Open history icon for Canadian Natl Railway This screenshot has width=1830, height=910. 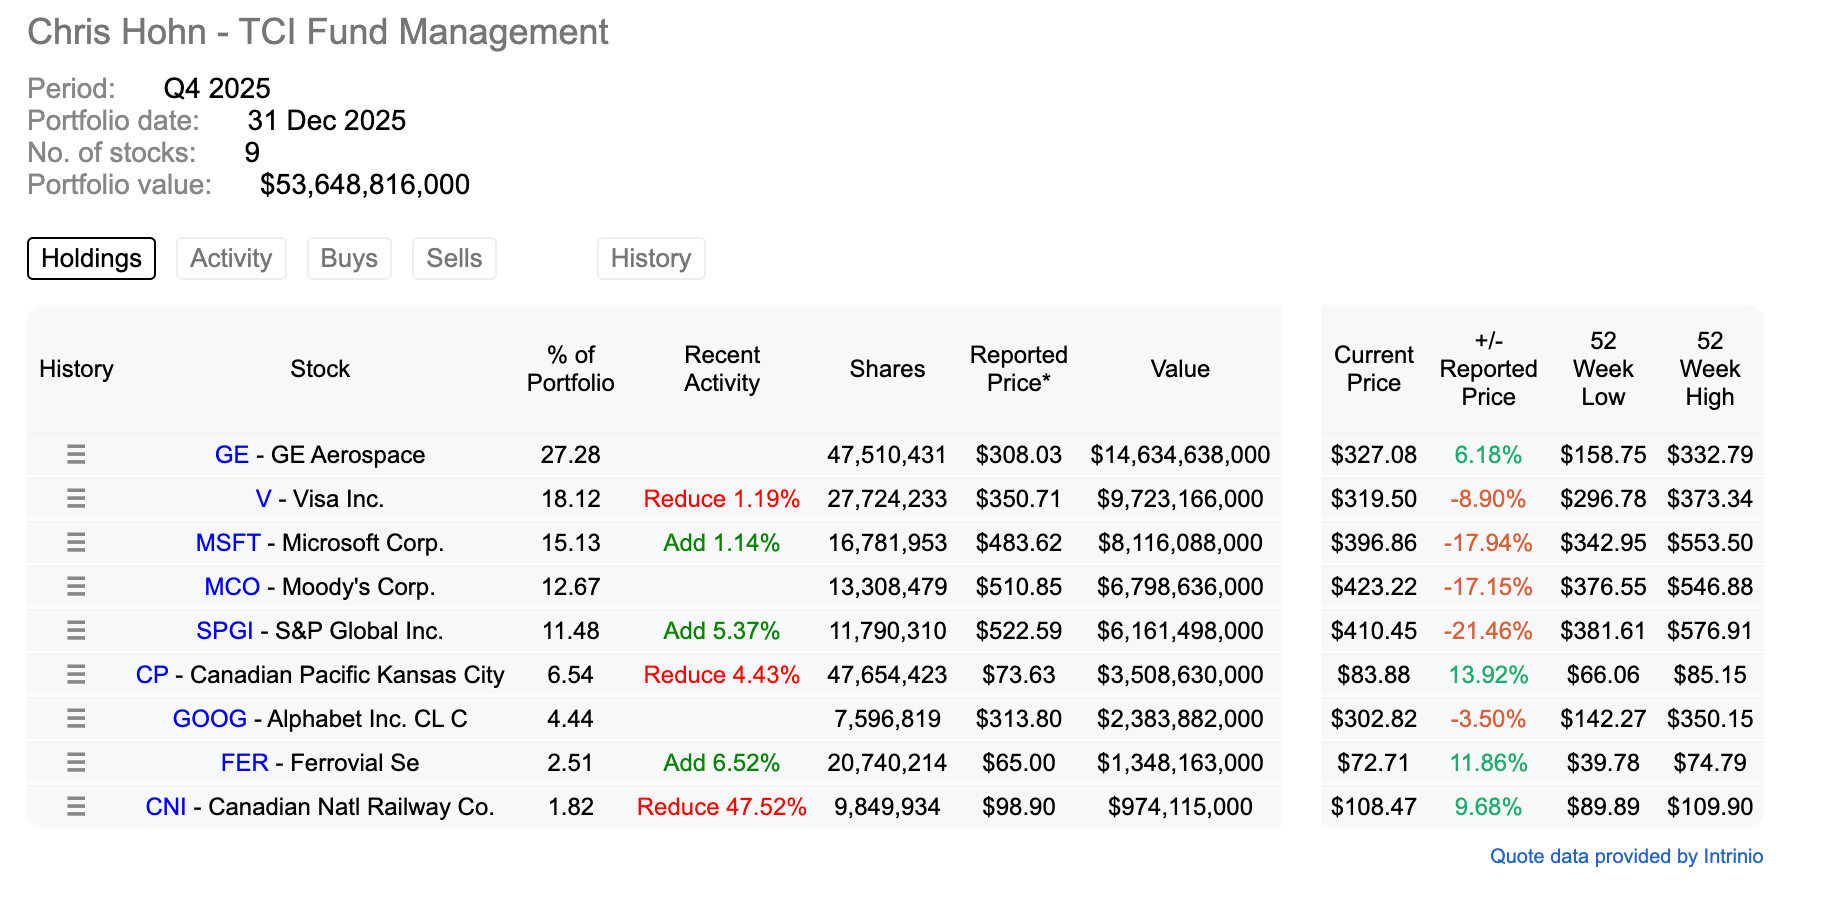76,807
